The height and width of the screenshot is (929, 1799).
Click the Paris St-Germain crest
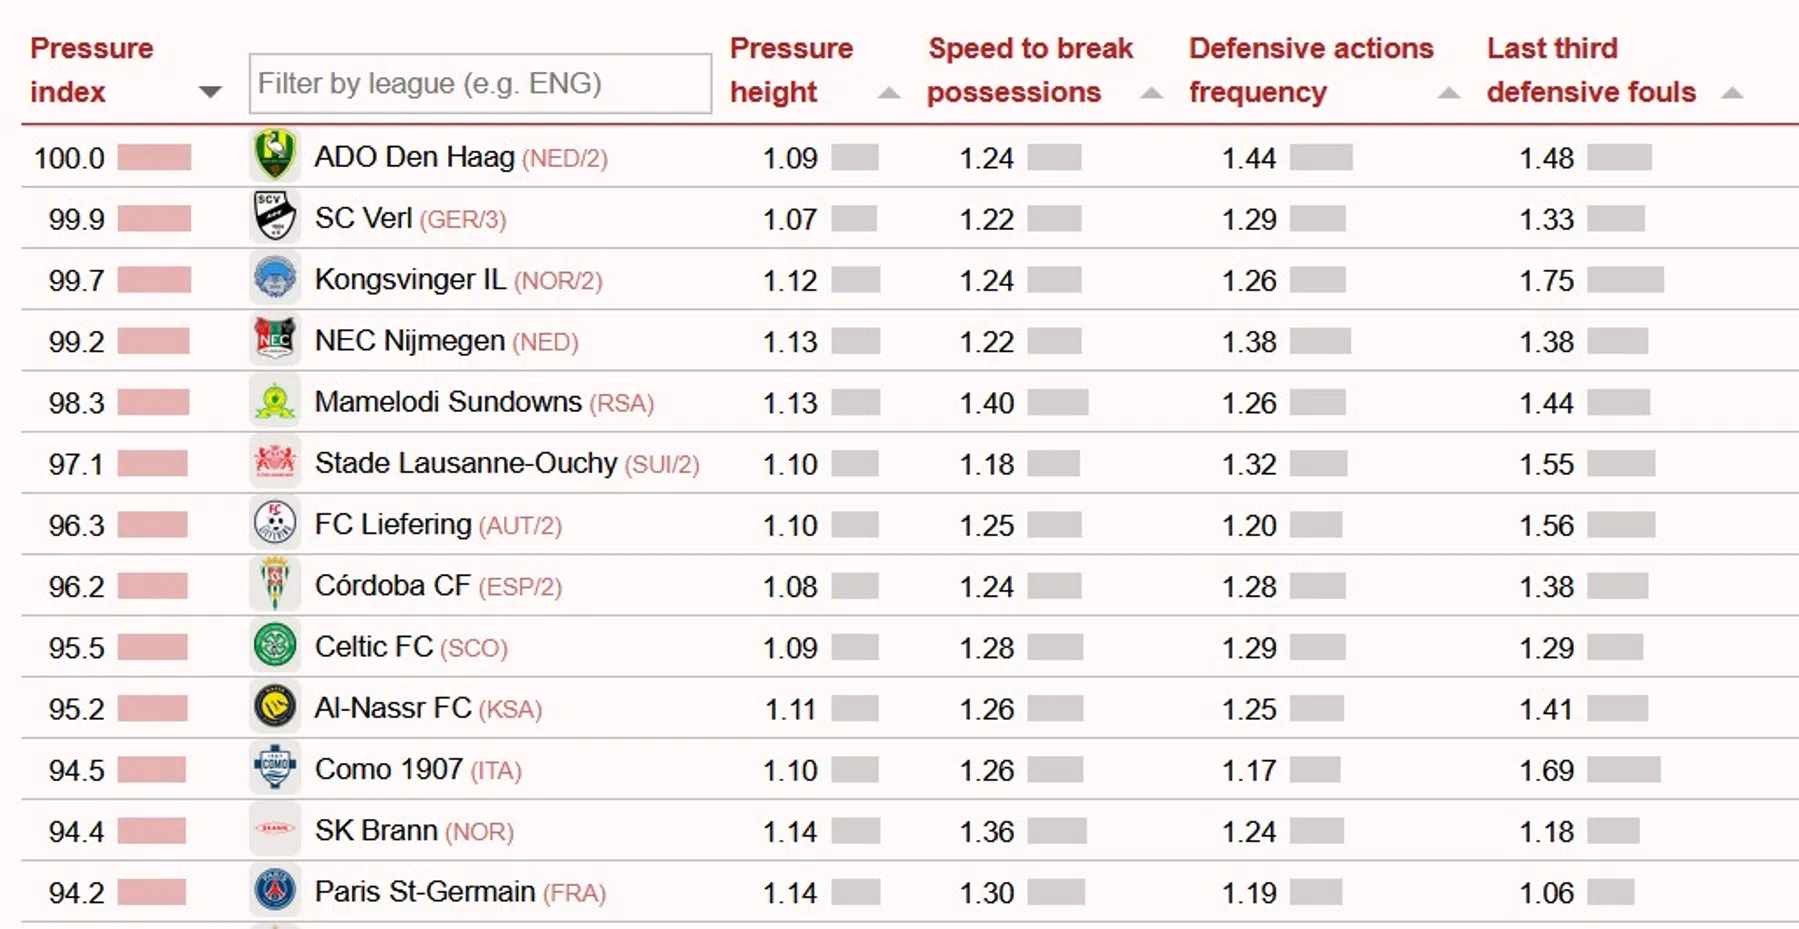275,891
